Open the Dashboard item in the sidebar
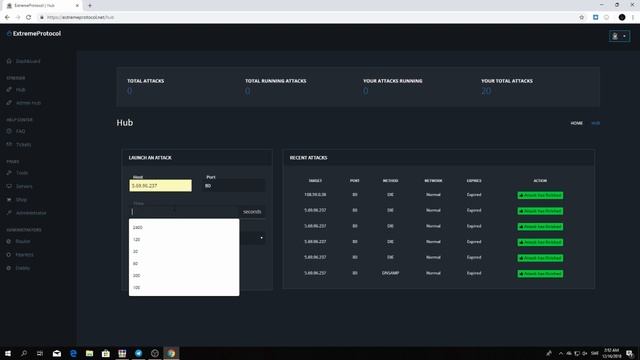640x360 pixels. 24,61
